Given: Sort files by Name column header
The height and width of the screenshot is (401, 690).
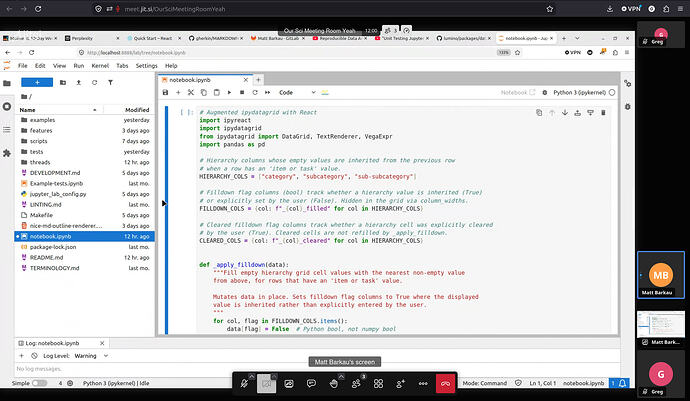Looking at the screenshot, I should tap(59, 110).
